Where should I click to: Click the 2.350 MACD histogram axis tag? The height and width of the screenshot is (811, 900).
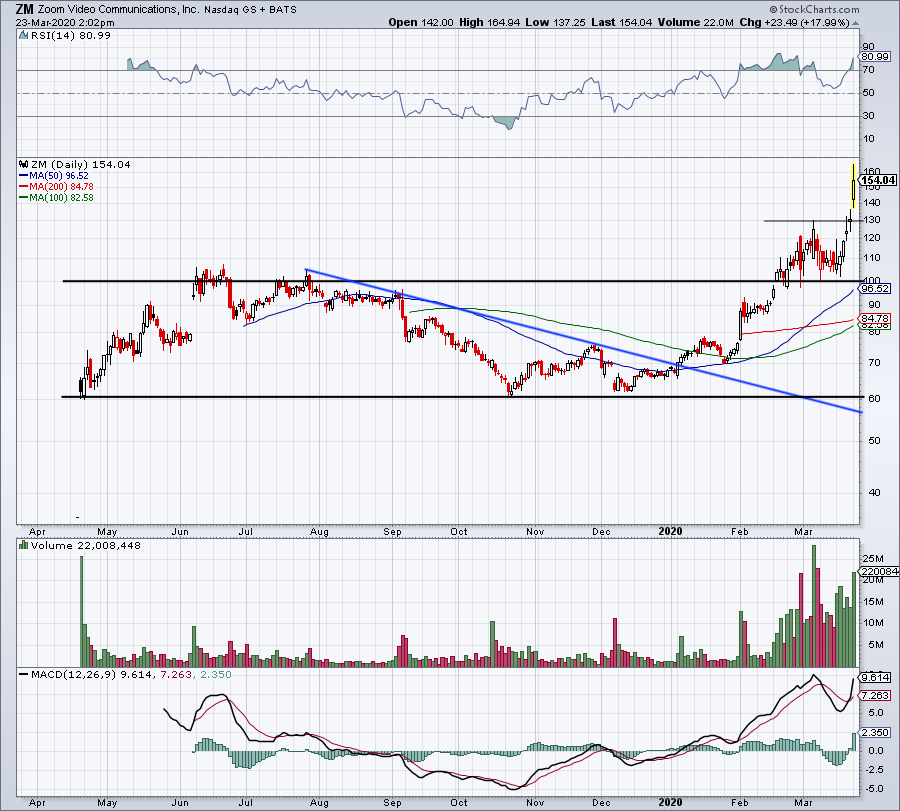click(x=876, y=732)
